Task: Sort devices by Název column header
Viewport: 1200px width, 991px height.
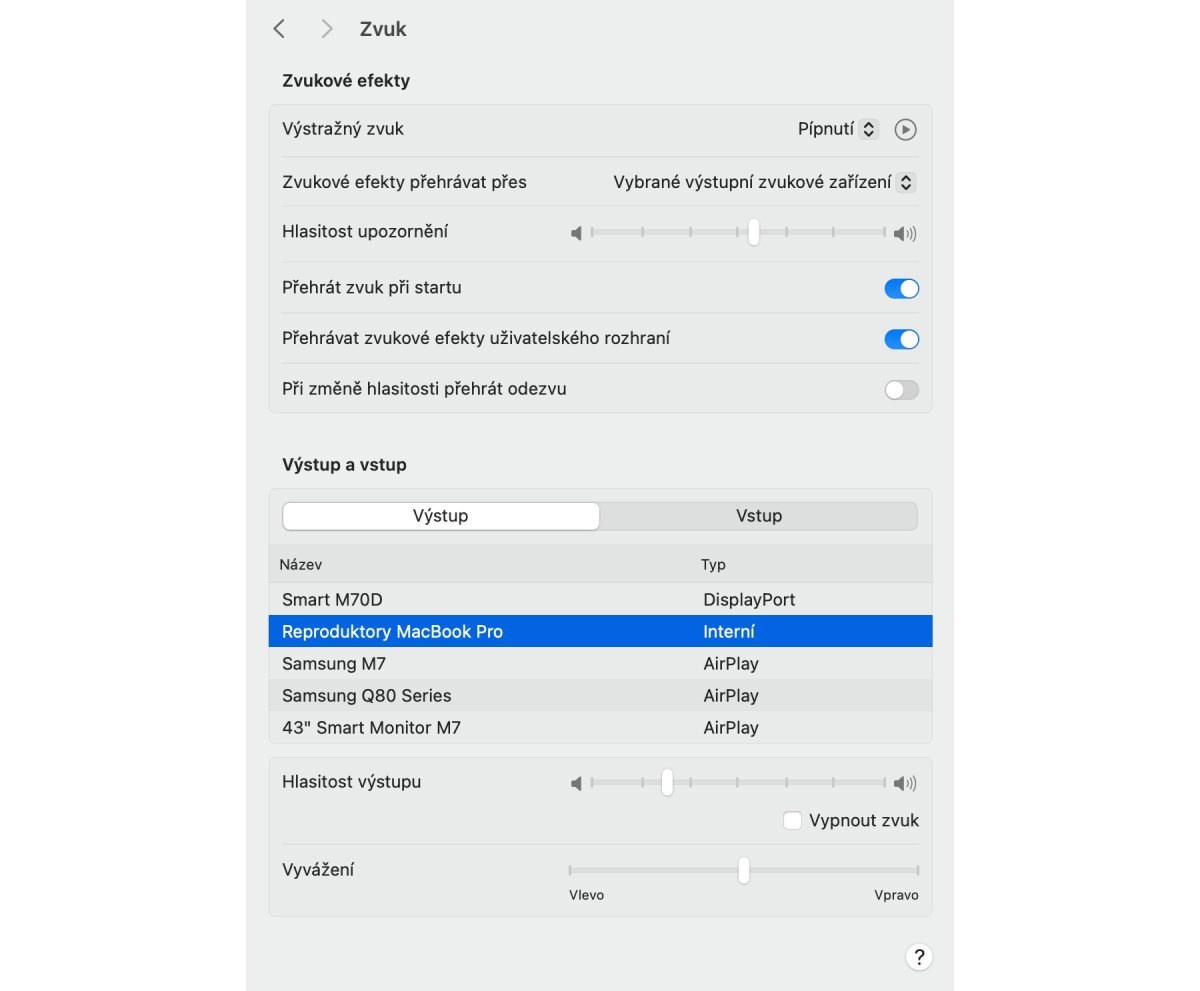Action: (301, 565)
